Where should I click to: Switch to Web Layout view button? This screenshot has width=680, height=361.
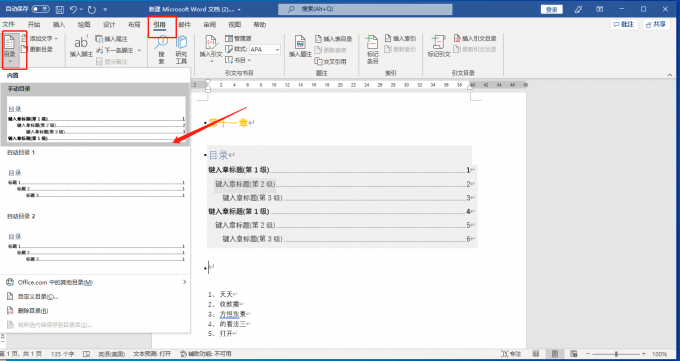click(574, 354)
